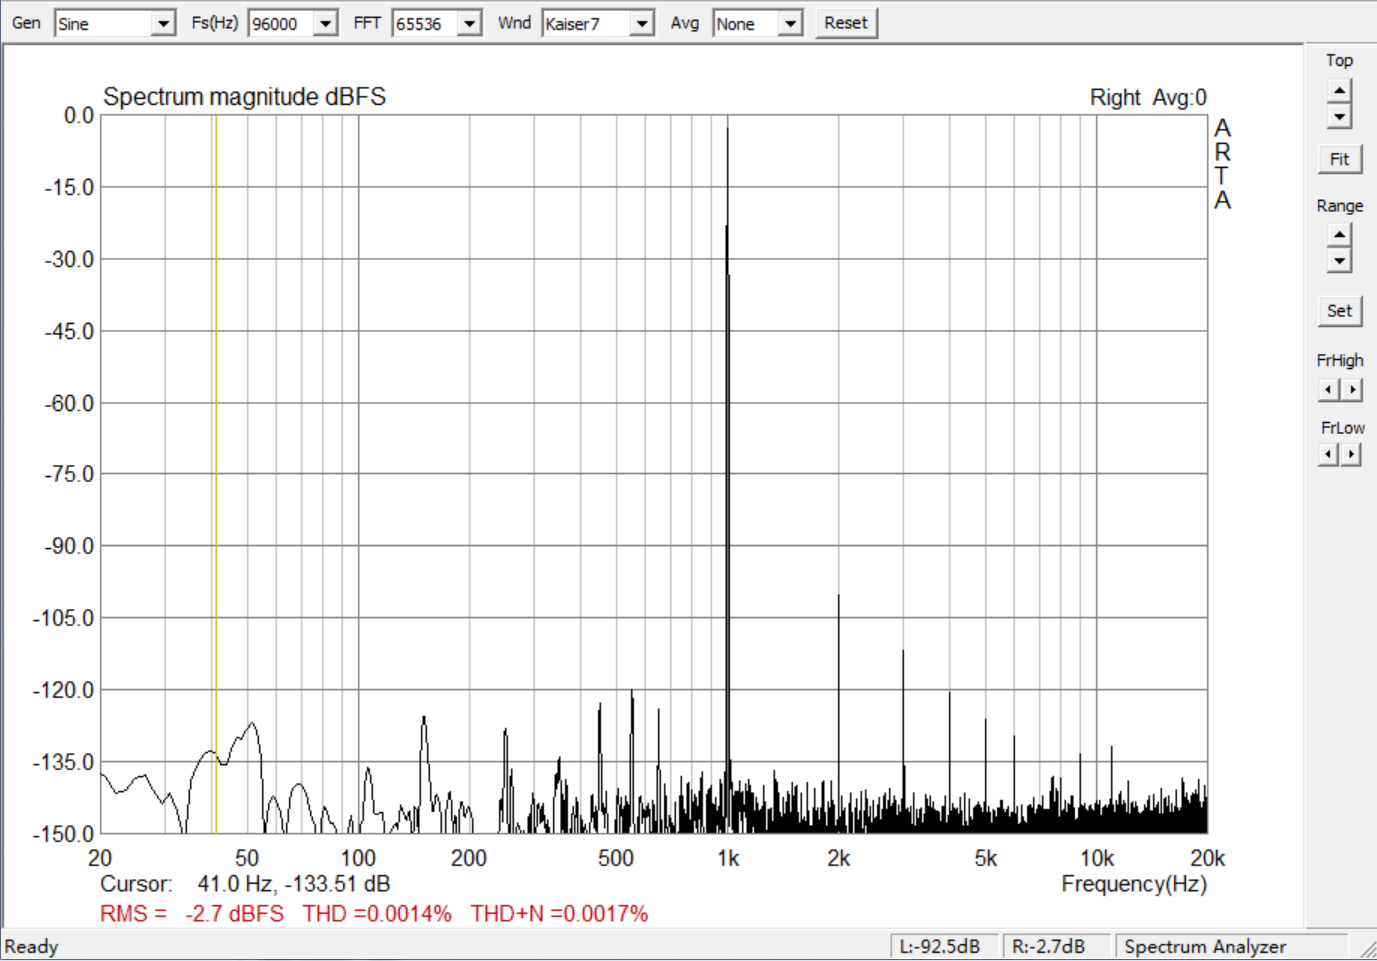Screen dimensions: 1377x961
Task: Click the Set range button
Action: pyautogui.click(x=1339, y=311)
